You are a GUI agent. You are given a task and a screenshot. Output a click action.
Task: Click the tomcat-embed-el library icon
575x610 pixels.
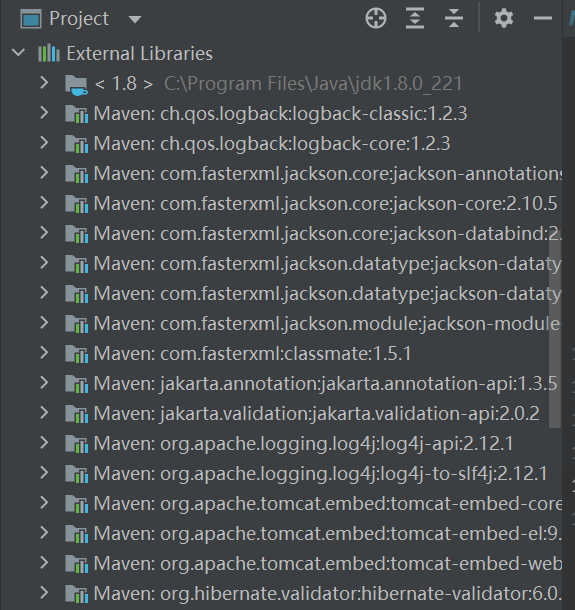click(x=76, y=534)
